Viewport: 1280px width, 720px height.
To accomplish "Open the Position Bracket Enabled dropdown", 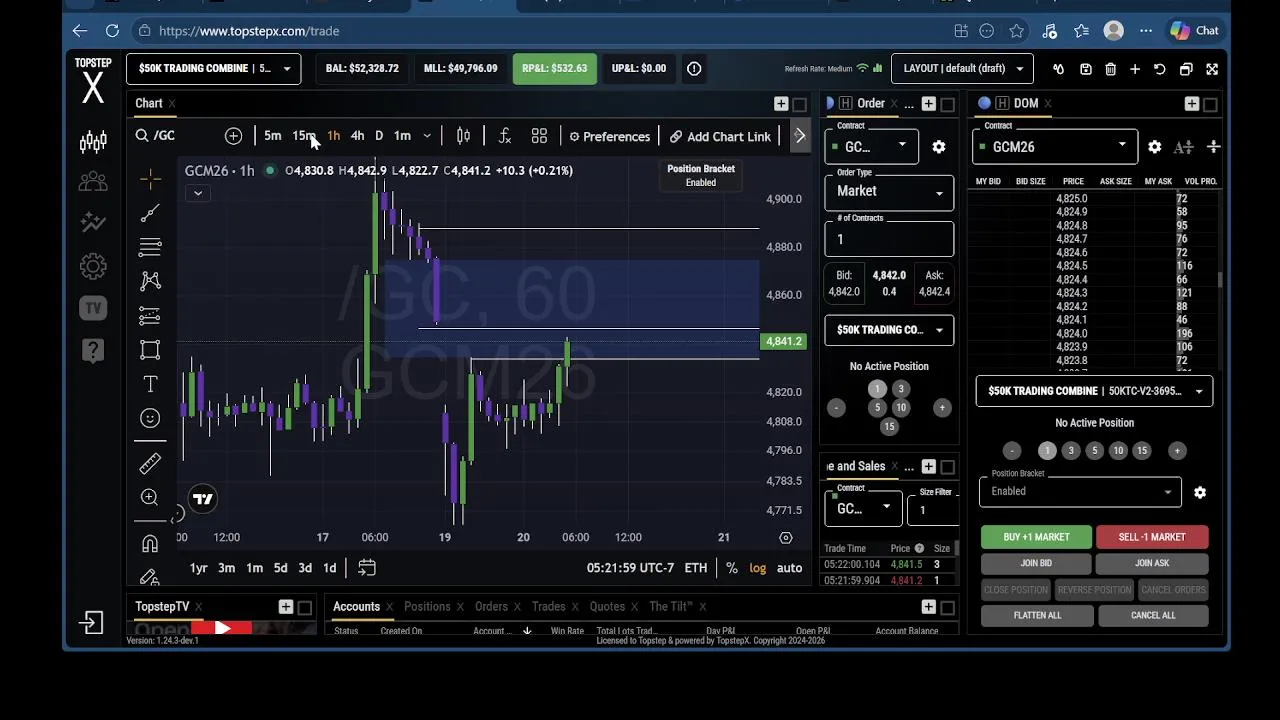I will coord(1080,491).
